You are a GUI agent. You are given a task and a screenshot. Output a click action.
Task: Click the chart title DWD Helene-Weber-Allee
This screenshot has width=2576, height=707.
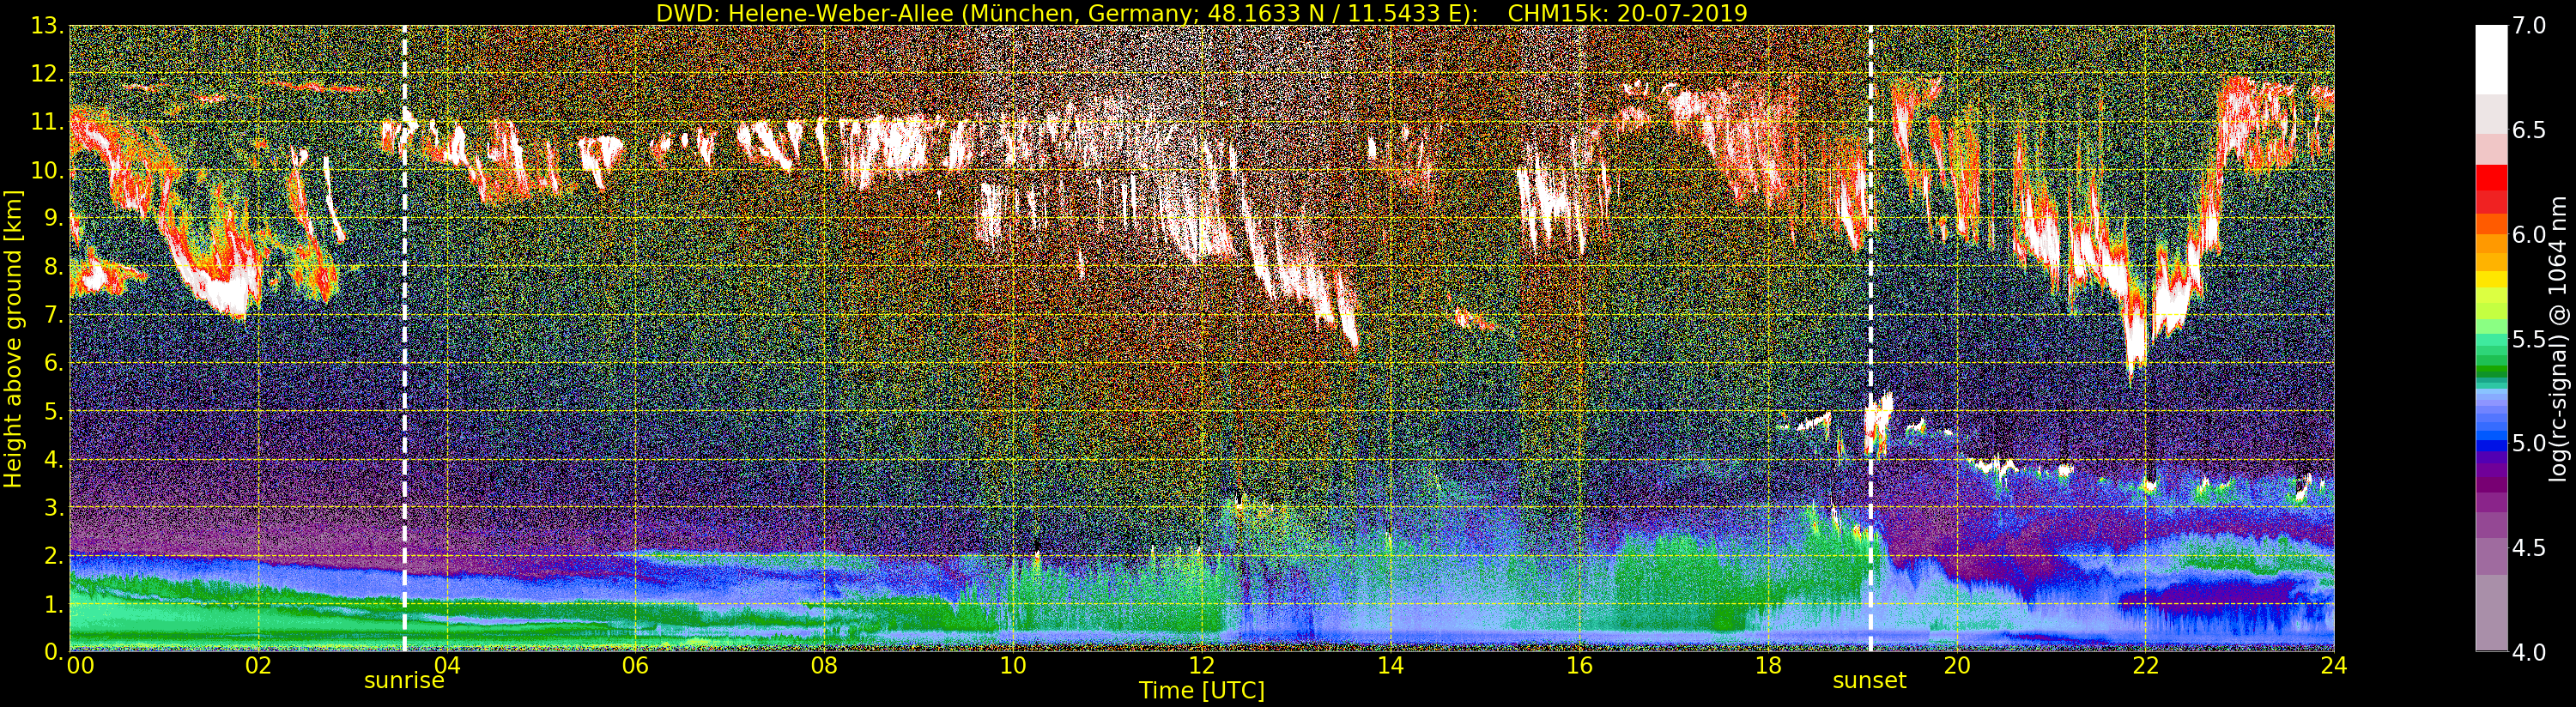coord(1201,13)
